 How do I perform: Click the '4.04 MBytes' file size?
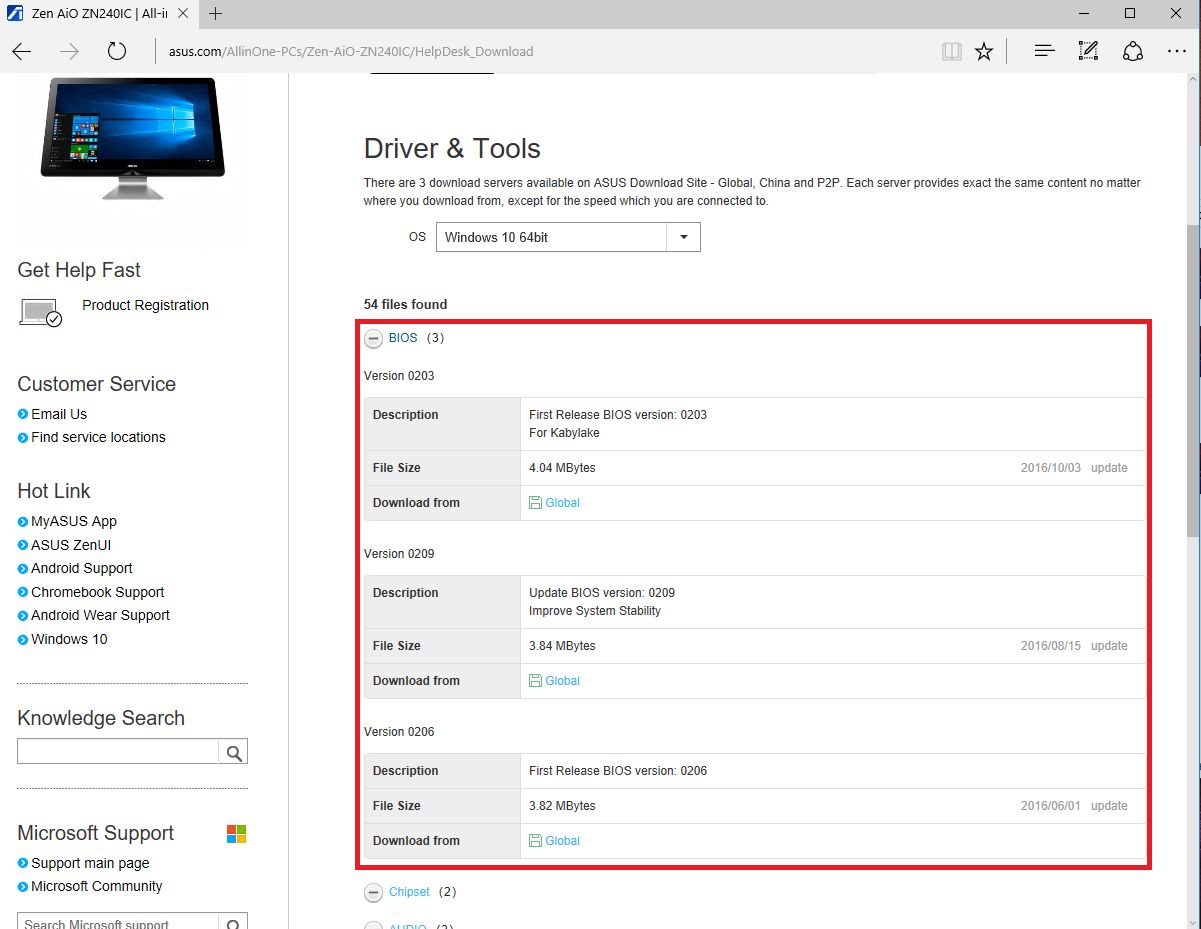click(x=562, y=468)
